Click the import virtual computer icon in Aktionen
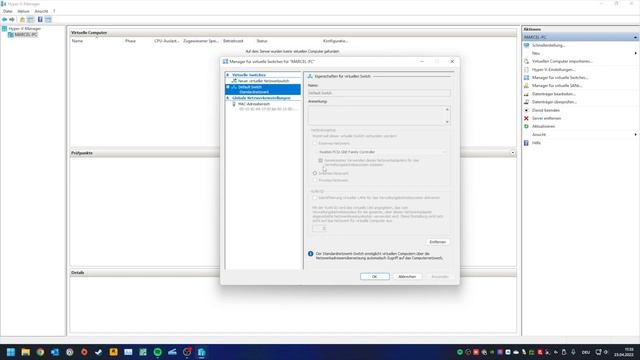Image resolution: width=640 pixels, height=360 pixels. (x=527, y=61)
